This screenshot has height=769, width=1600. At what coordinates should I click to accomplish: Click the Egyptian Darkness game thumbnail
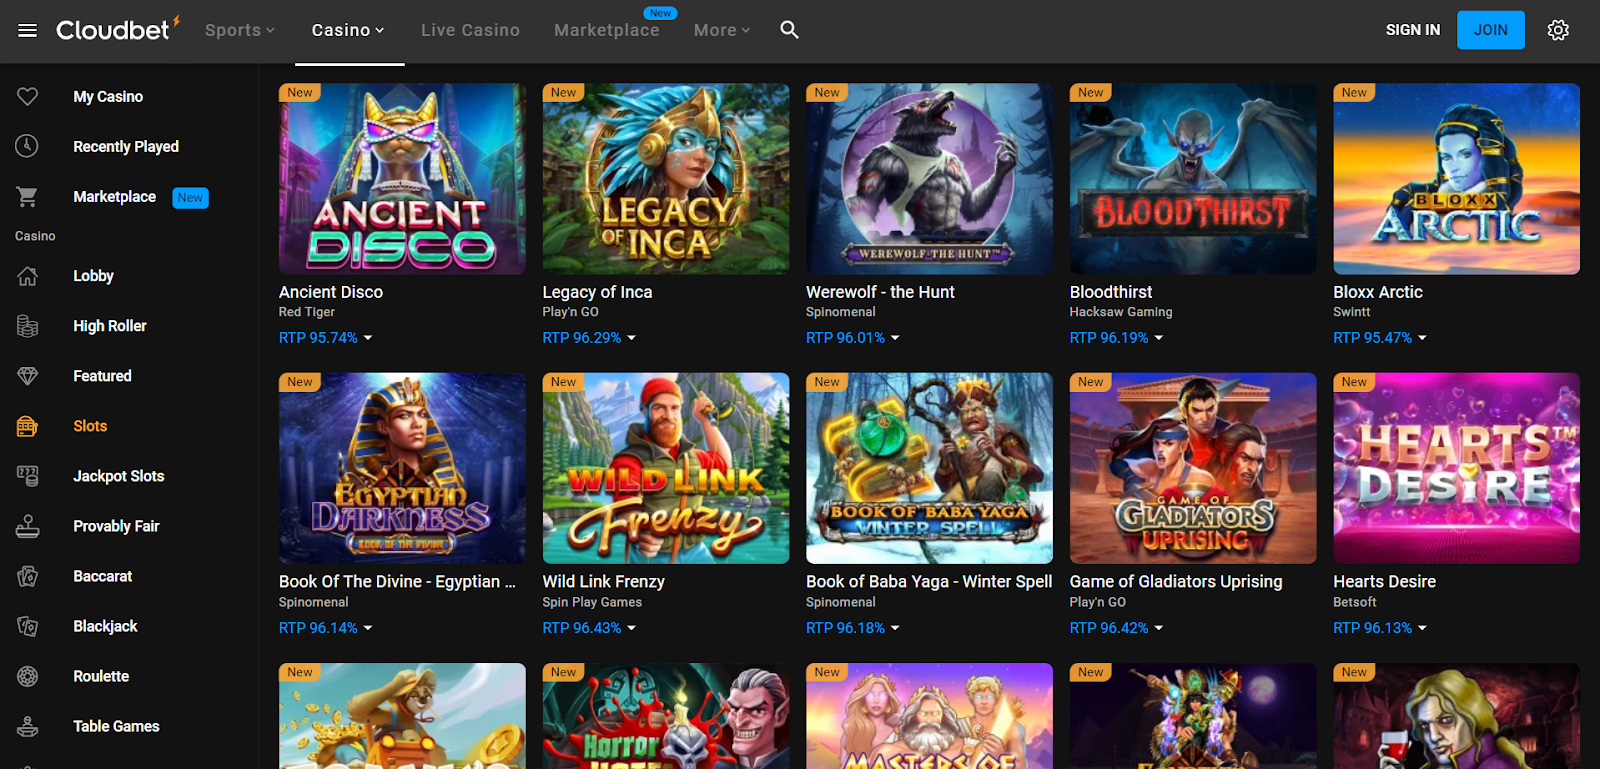tap(402, 468)
